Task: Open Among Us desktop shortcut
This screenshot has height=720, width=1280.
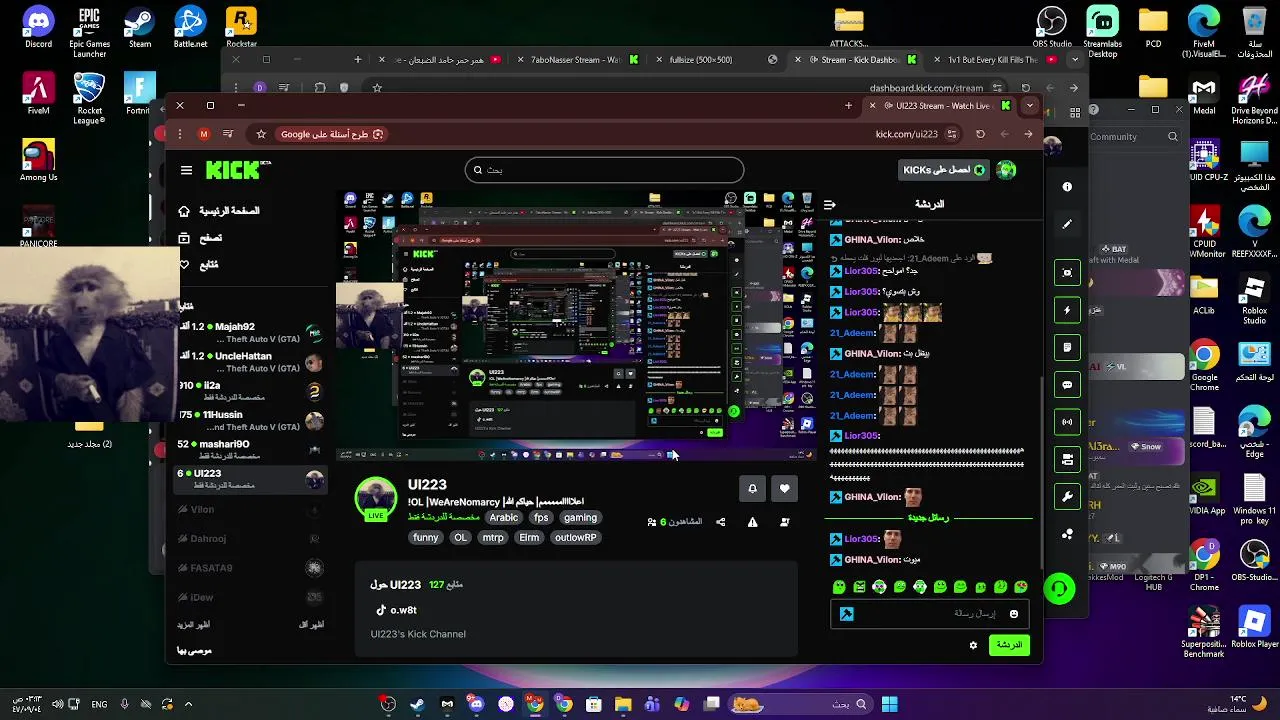Action: pos(38,160)
